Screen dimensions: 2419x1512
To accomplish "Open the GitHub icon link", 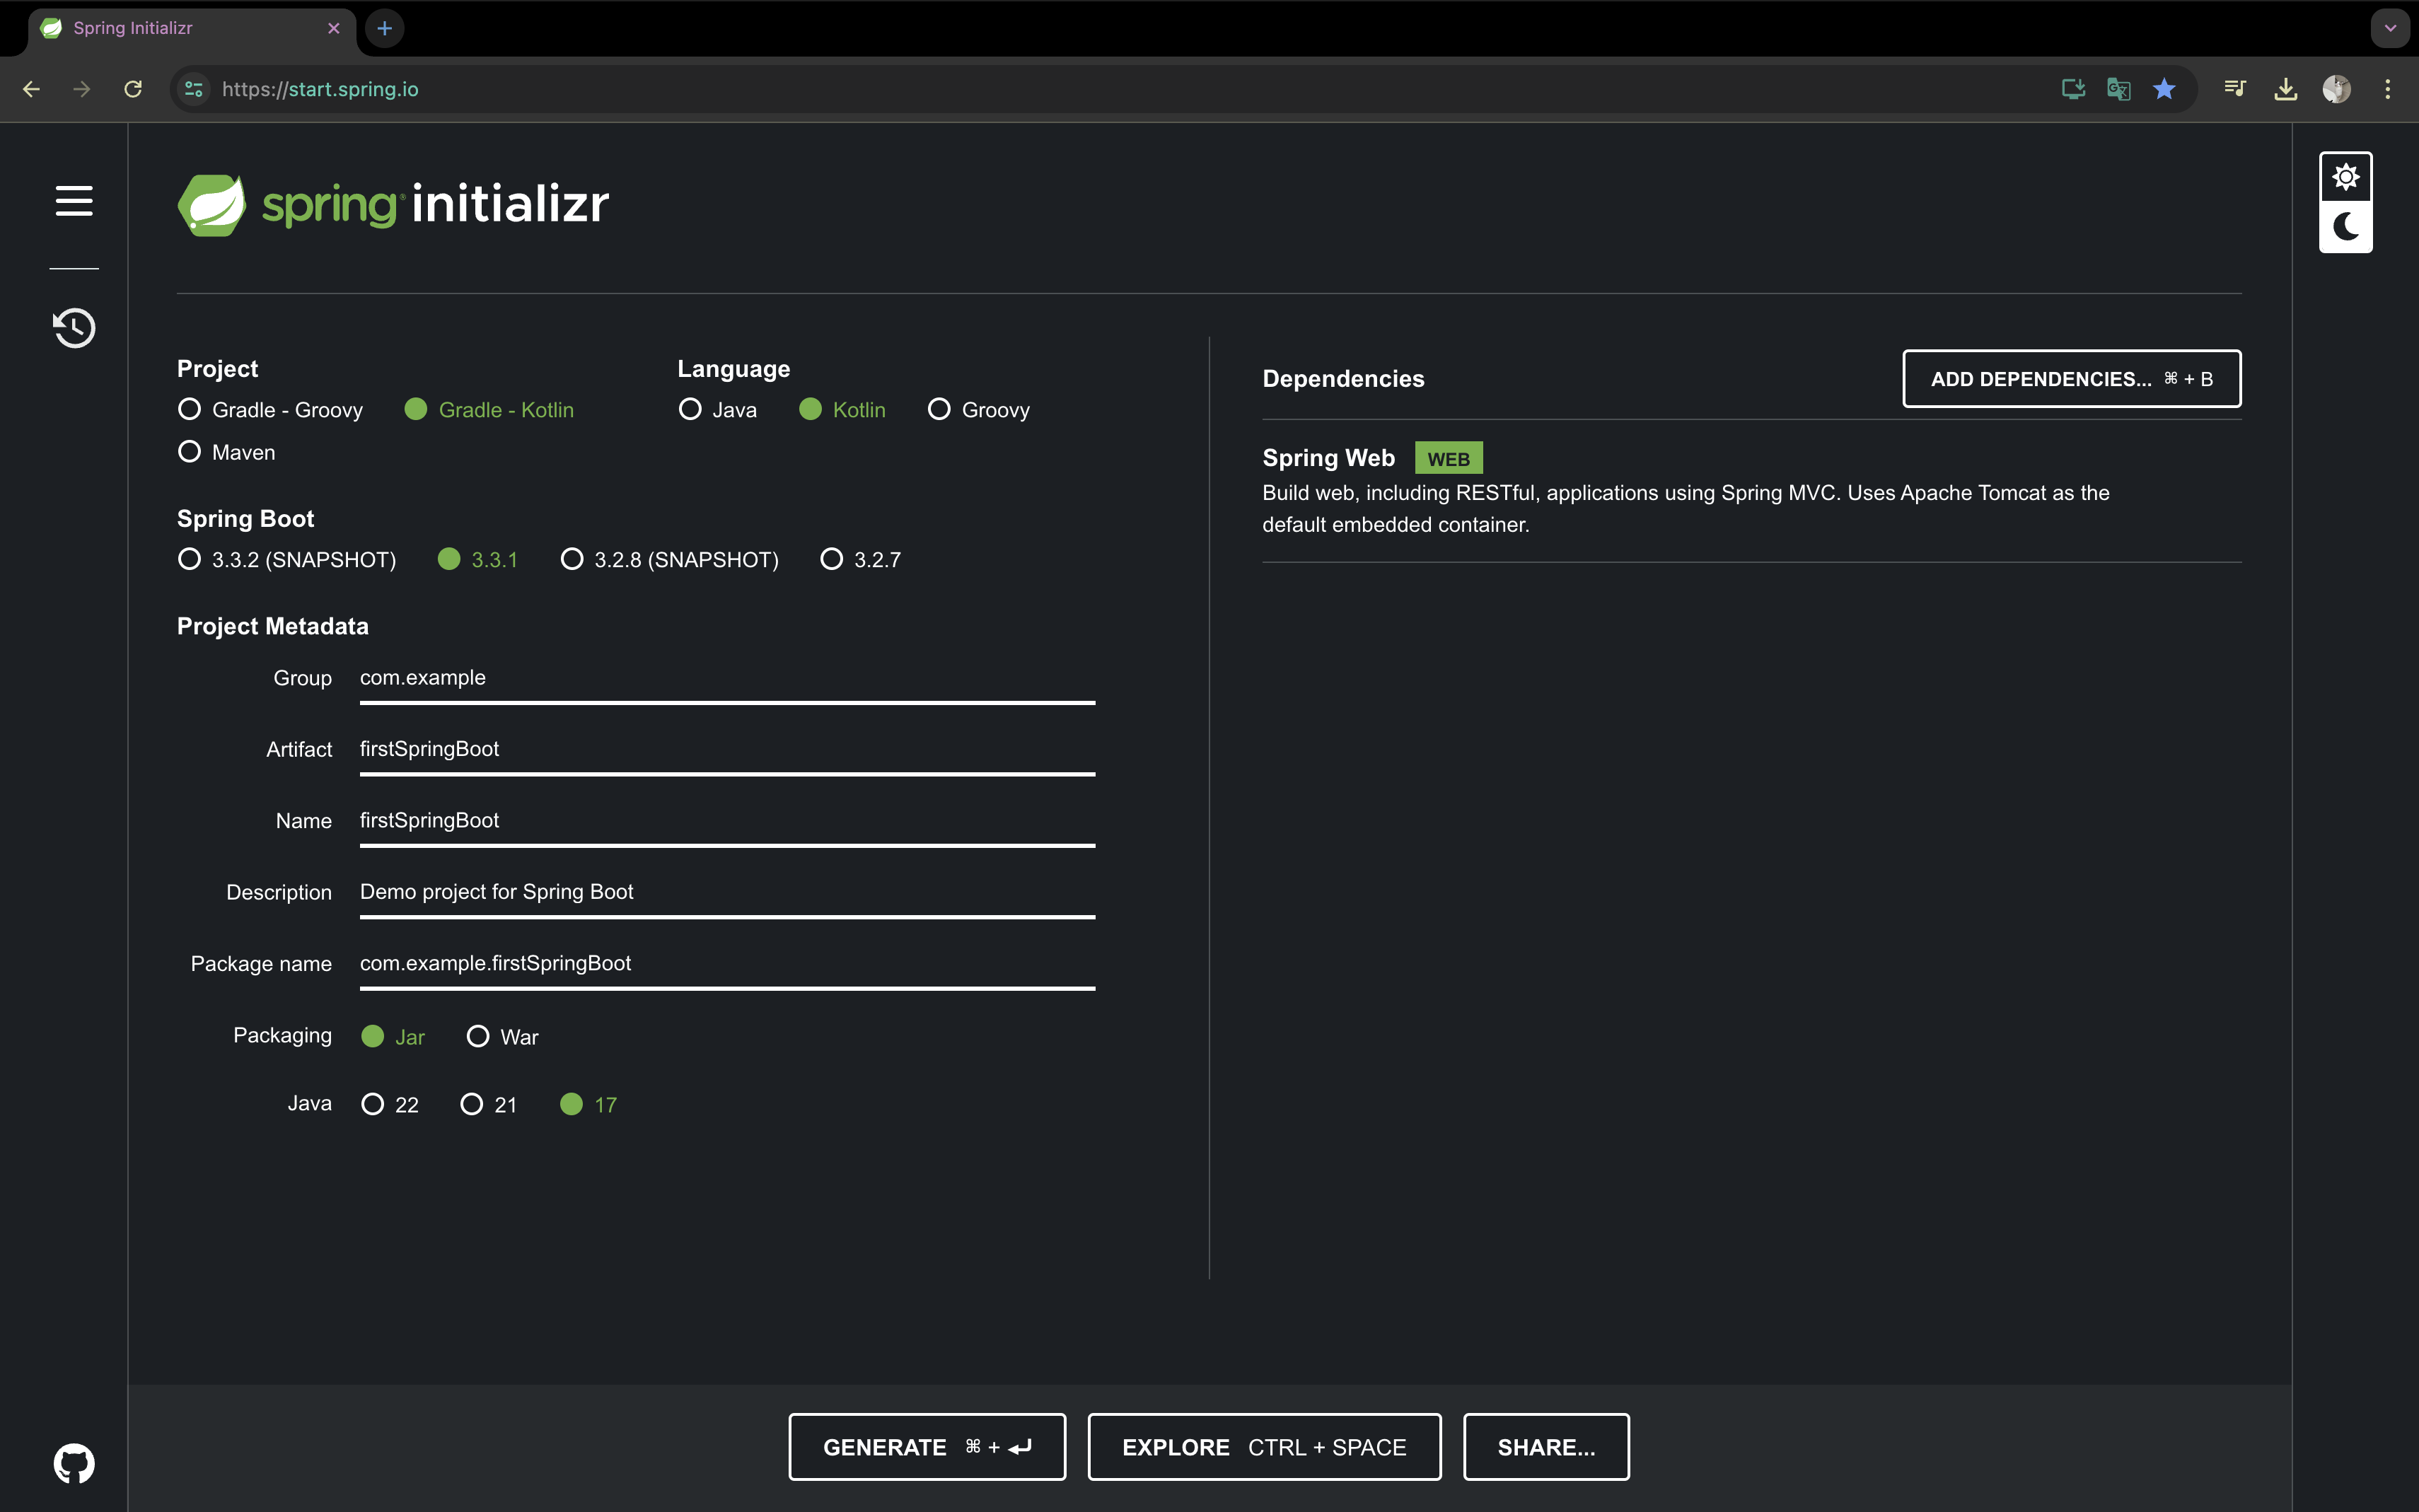I will click(74, 1463).
